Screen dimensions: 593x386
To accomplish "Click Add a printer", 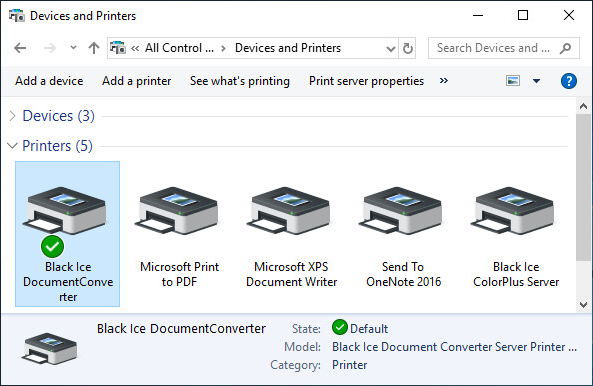I will [x=137, y=81].
